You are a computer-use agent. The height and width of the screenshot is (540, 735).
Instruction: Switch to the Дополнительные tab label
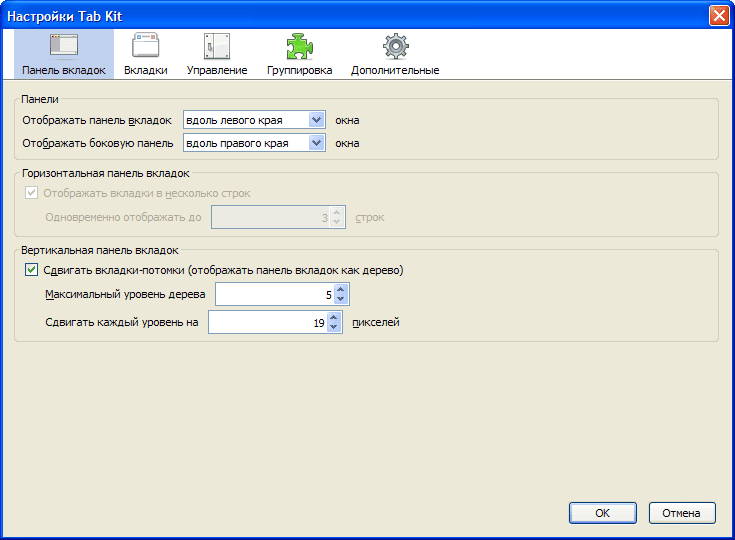tap(395, 70)
